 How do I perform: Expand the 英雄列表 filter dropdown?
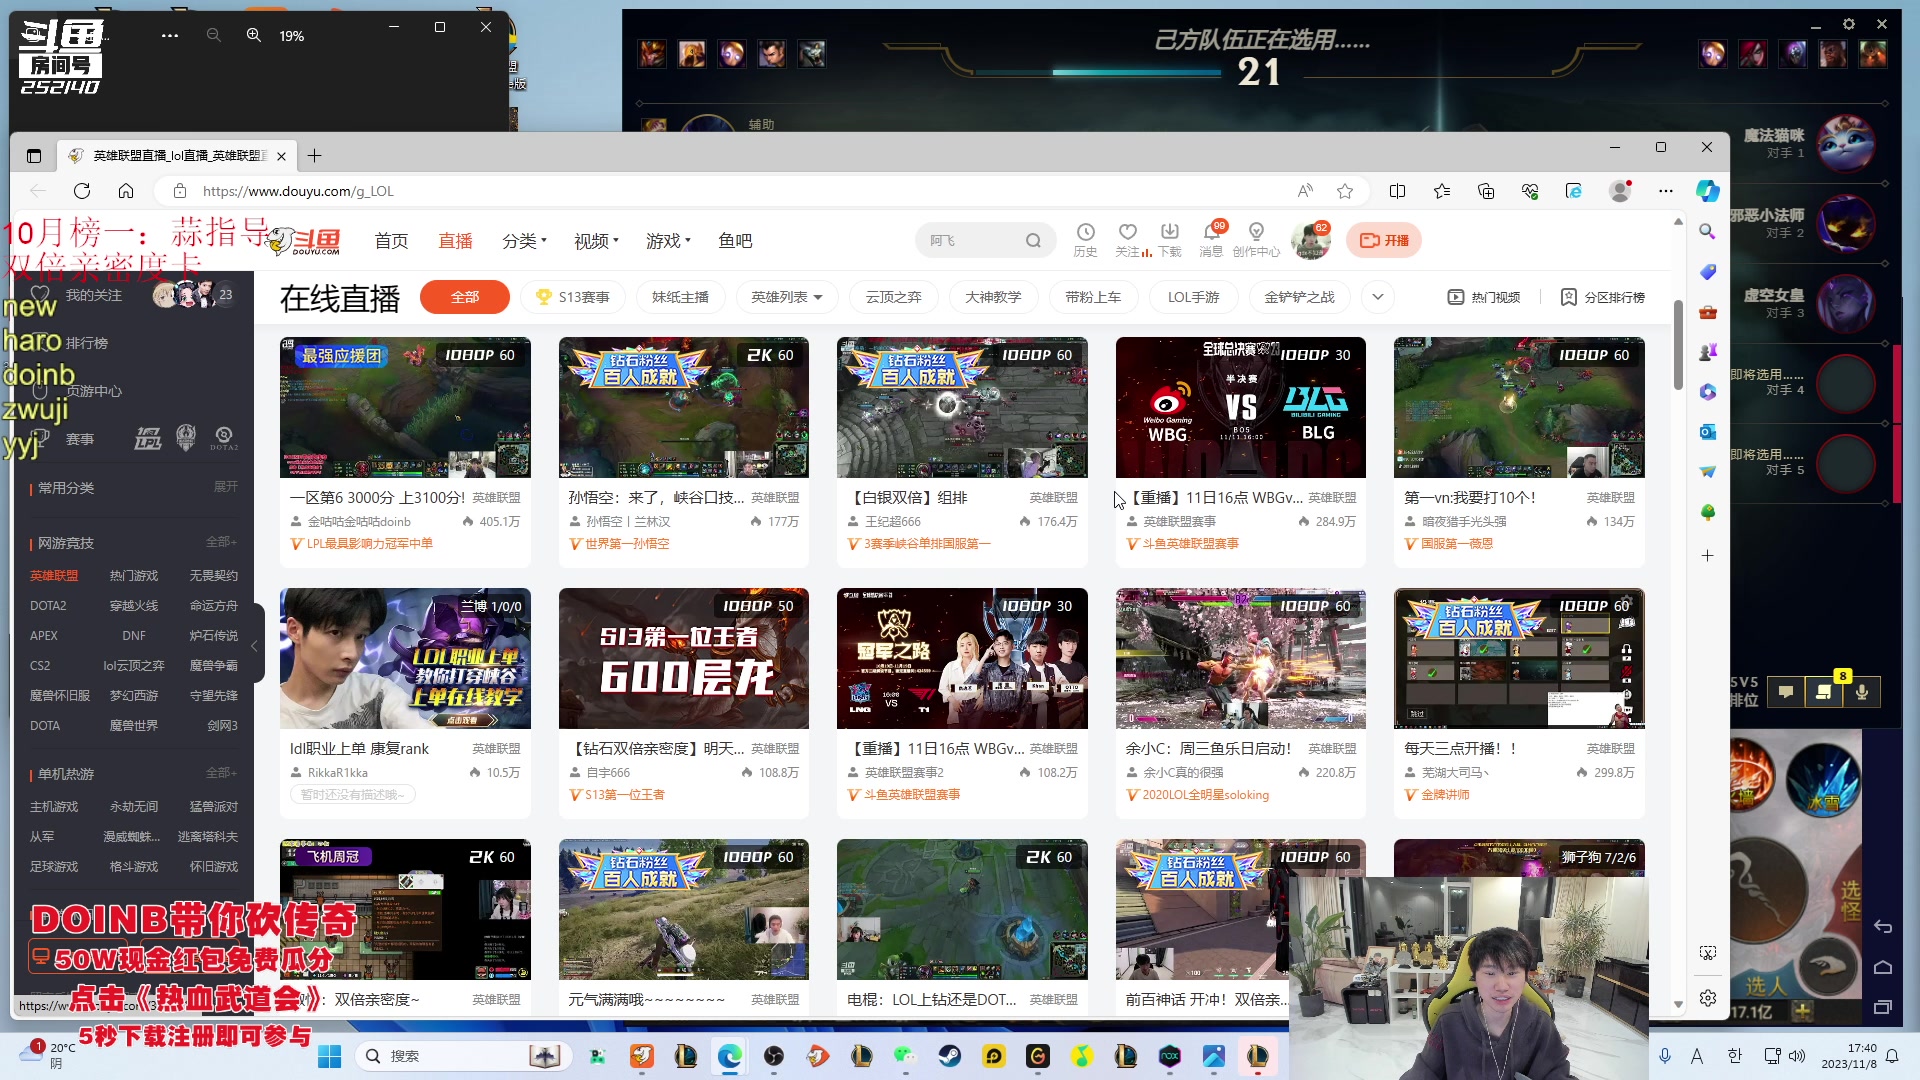tap(787, 297)
